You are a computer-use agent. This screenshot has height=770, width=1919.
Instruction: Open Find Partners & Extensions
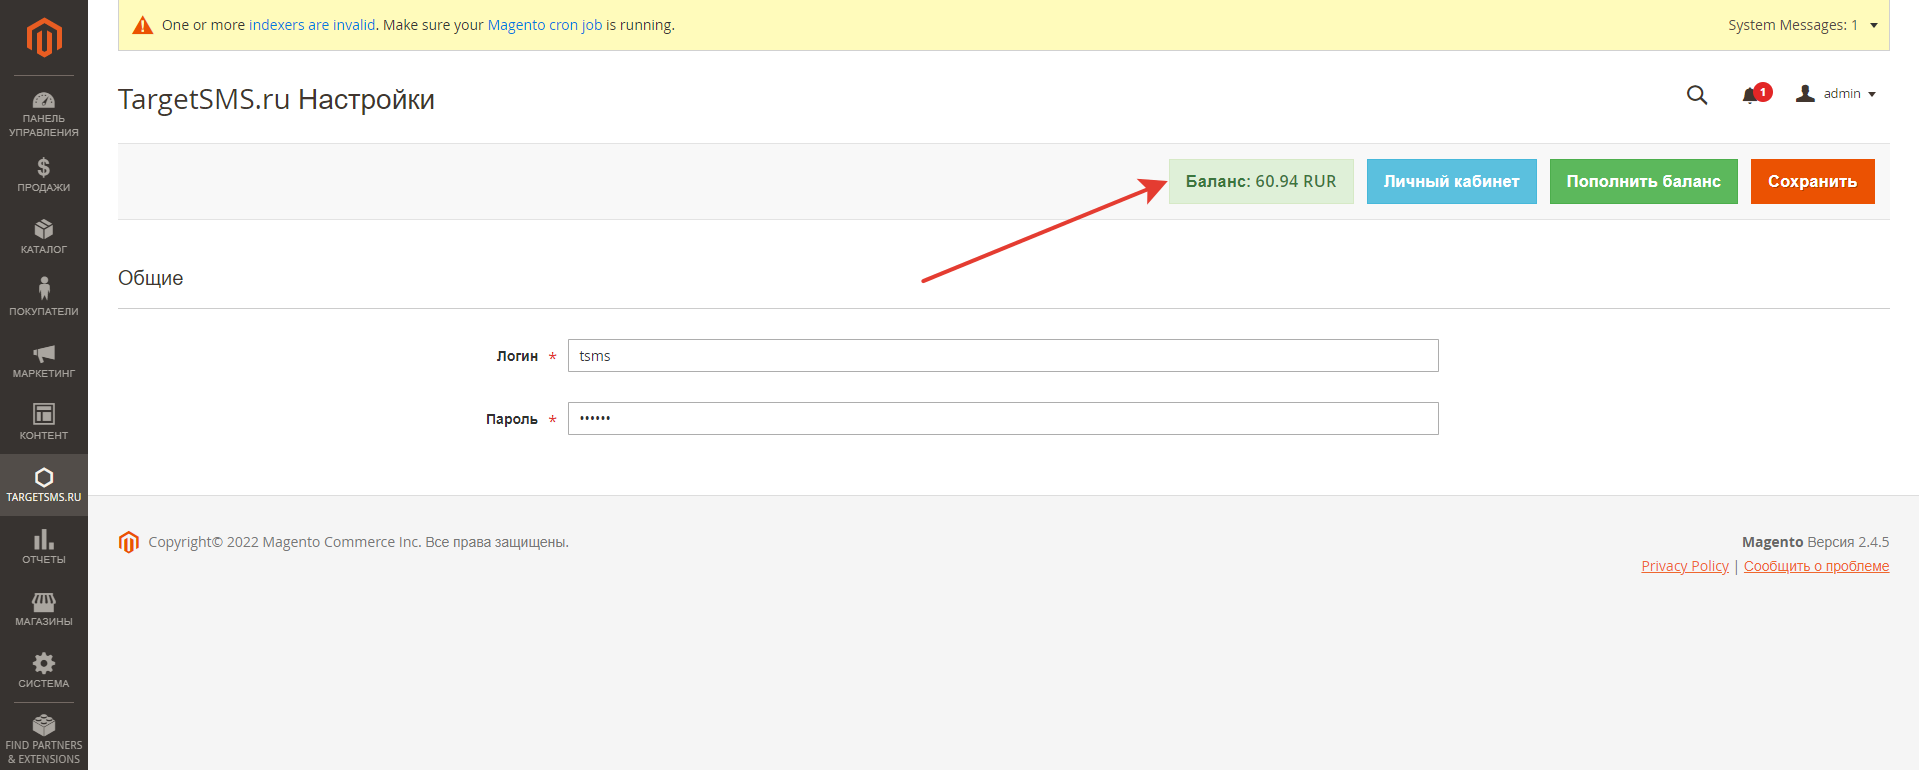tap(44, 740)
